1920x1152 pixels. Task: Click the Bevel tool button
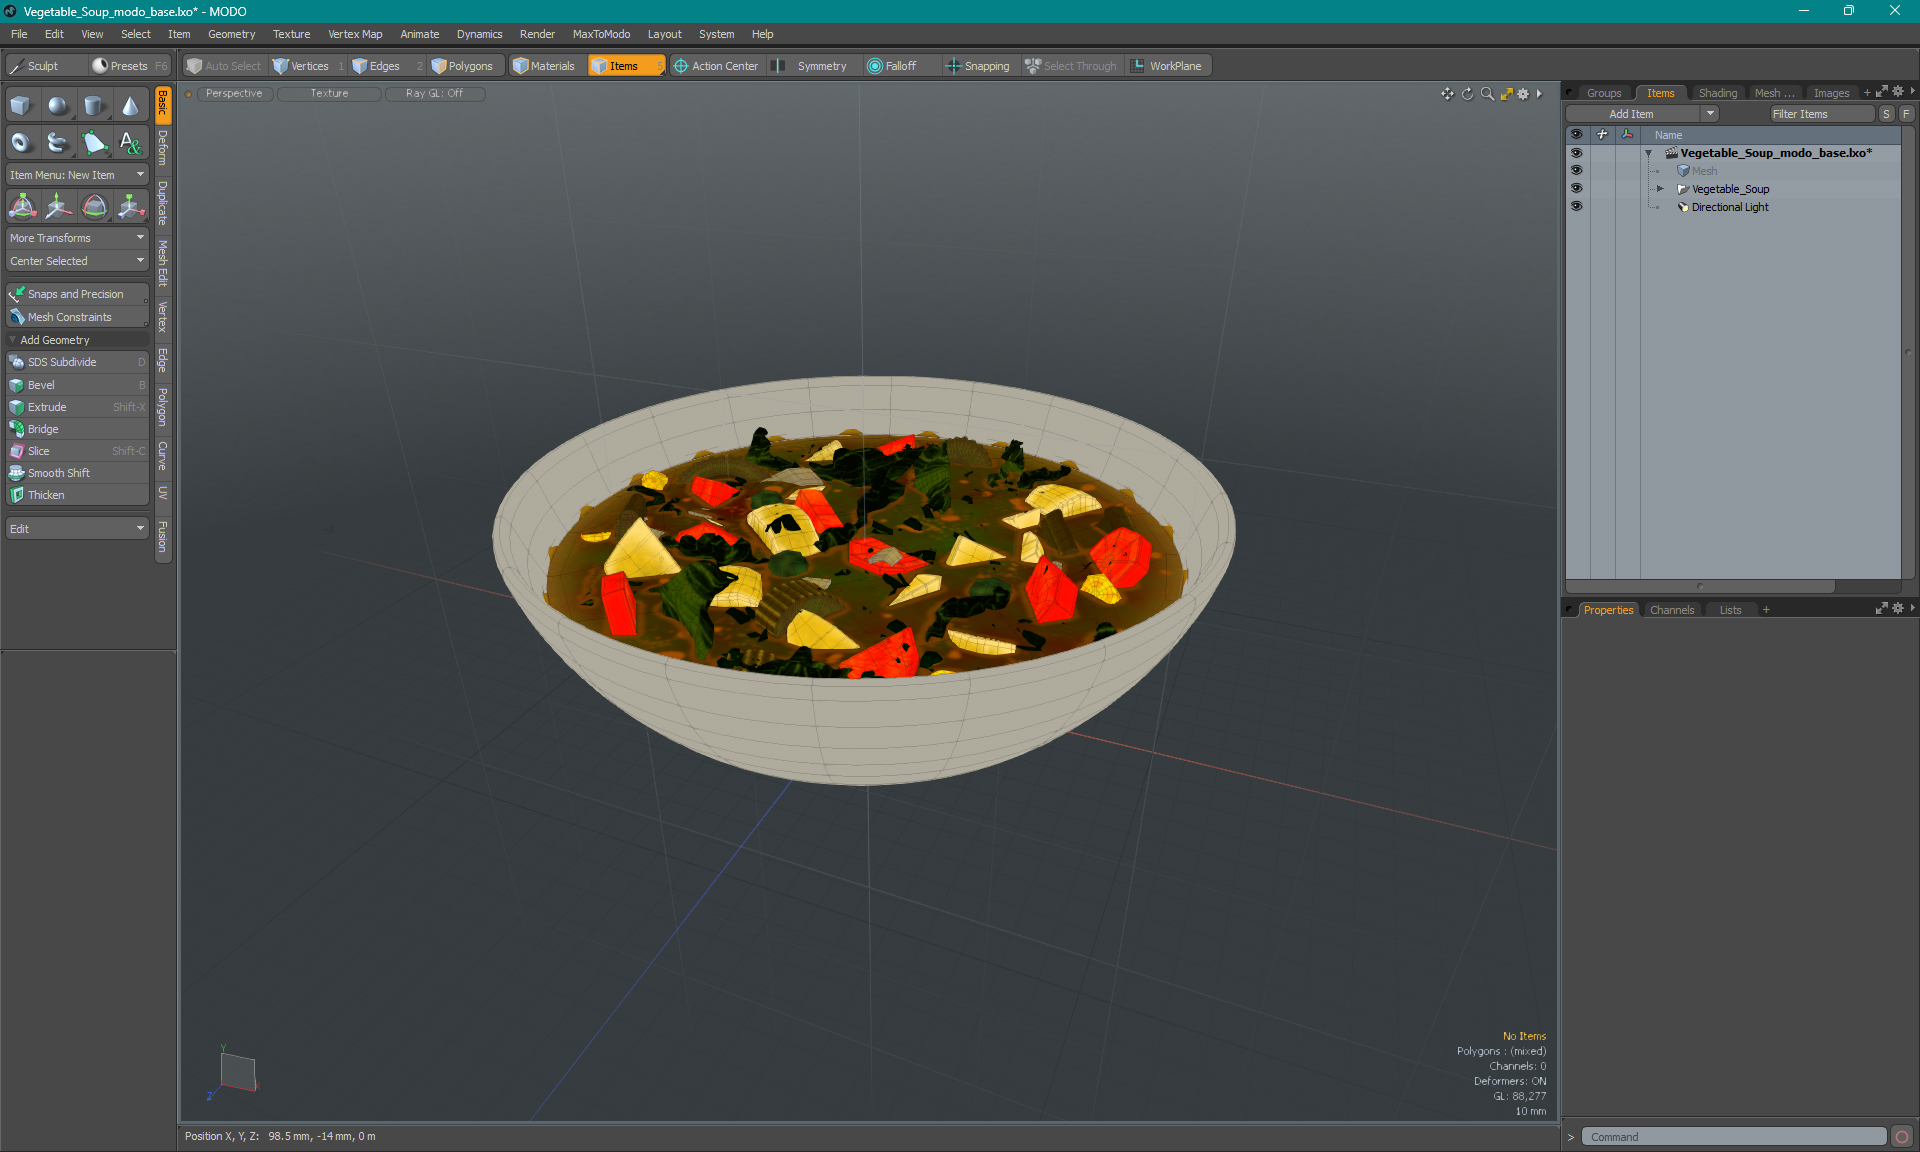(x=77, y=385)
